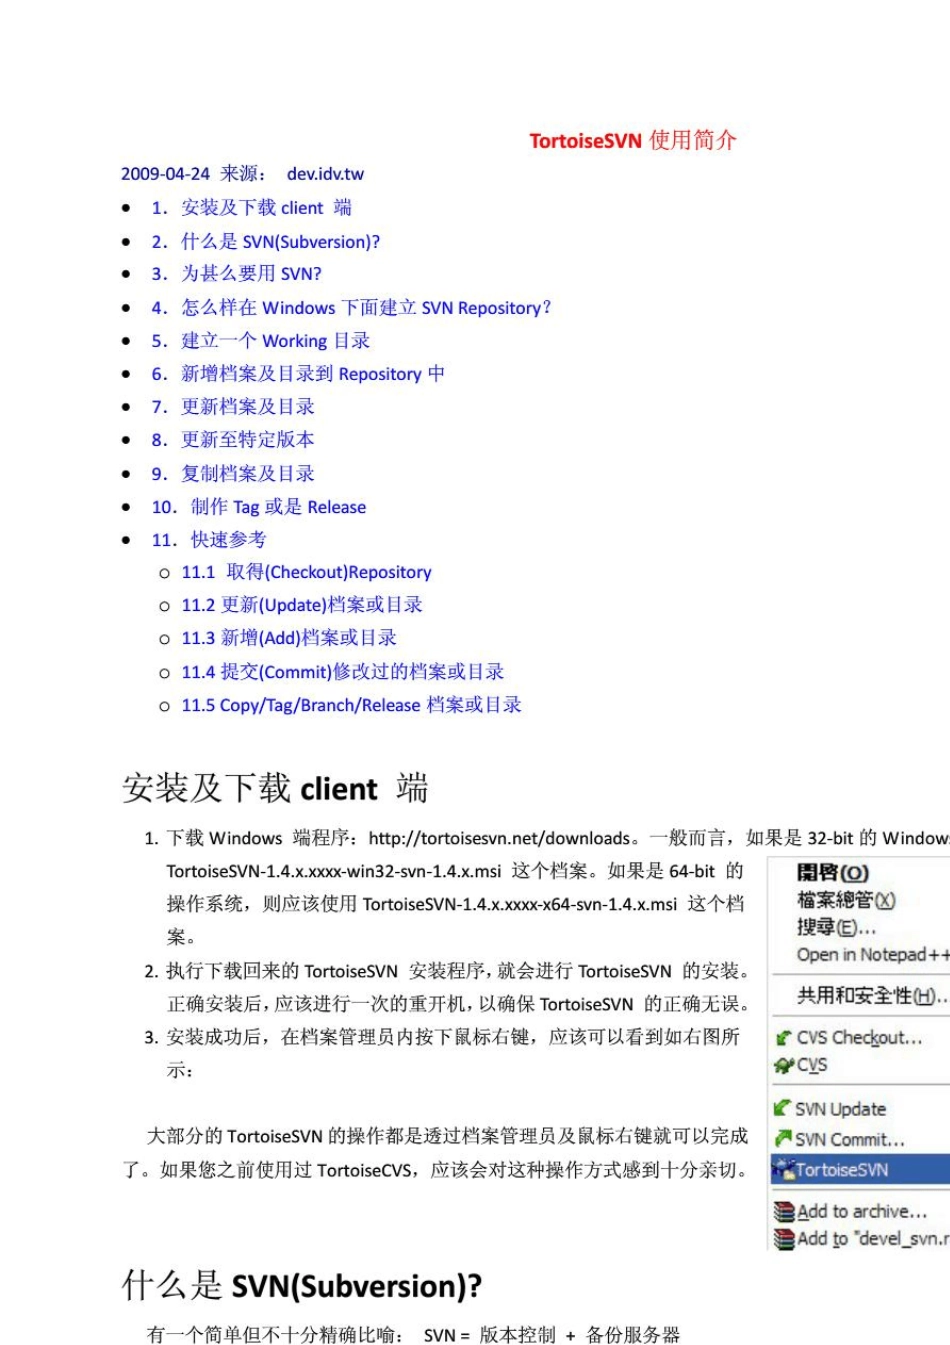The height and width of the screenshot is (1345, 950).
Task: Open link '2. 什么是 SVN(Subversion)?'
Action: [265, 241]
